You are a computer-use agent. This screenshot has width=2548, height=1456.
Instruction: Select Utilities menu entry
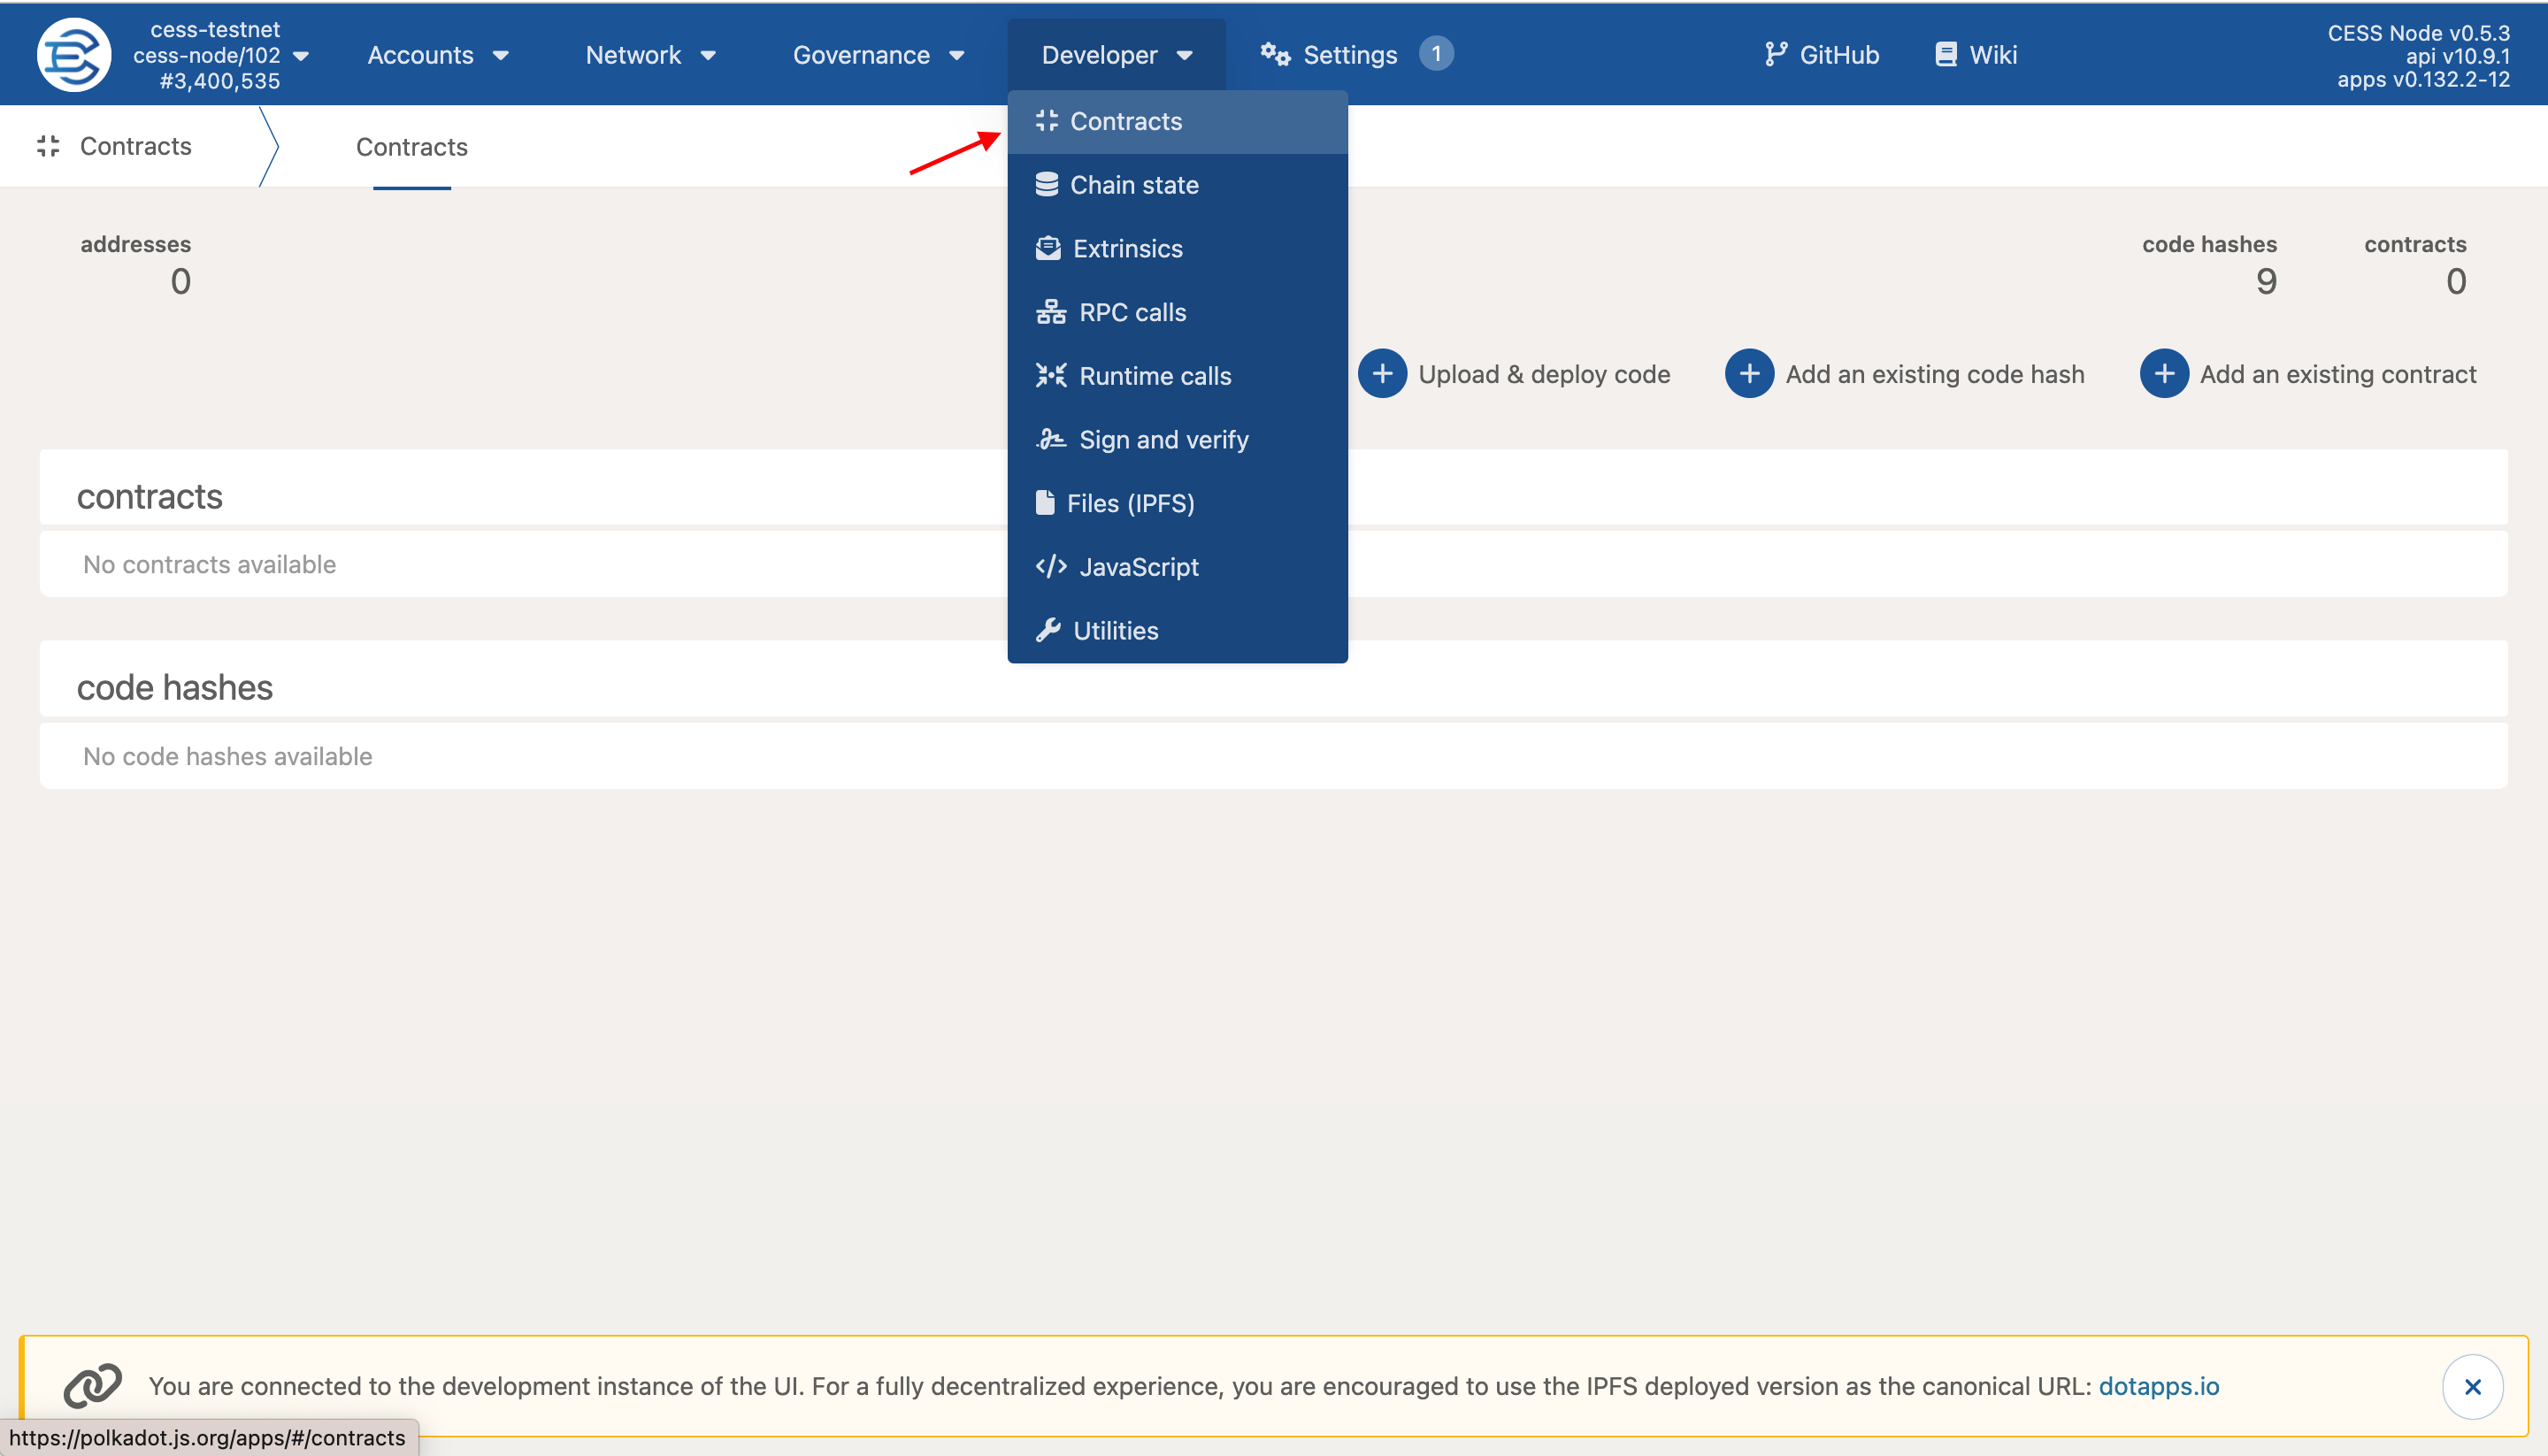point(1177,630)
